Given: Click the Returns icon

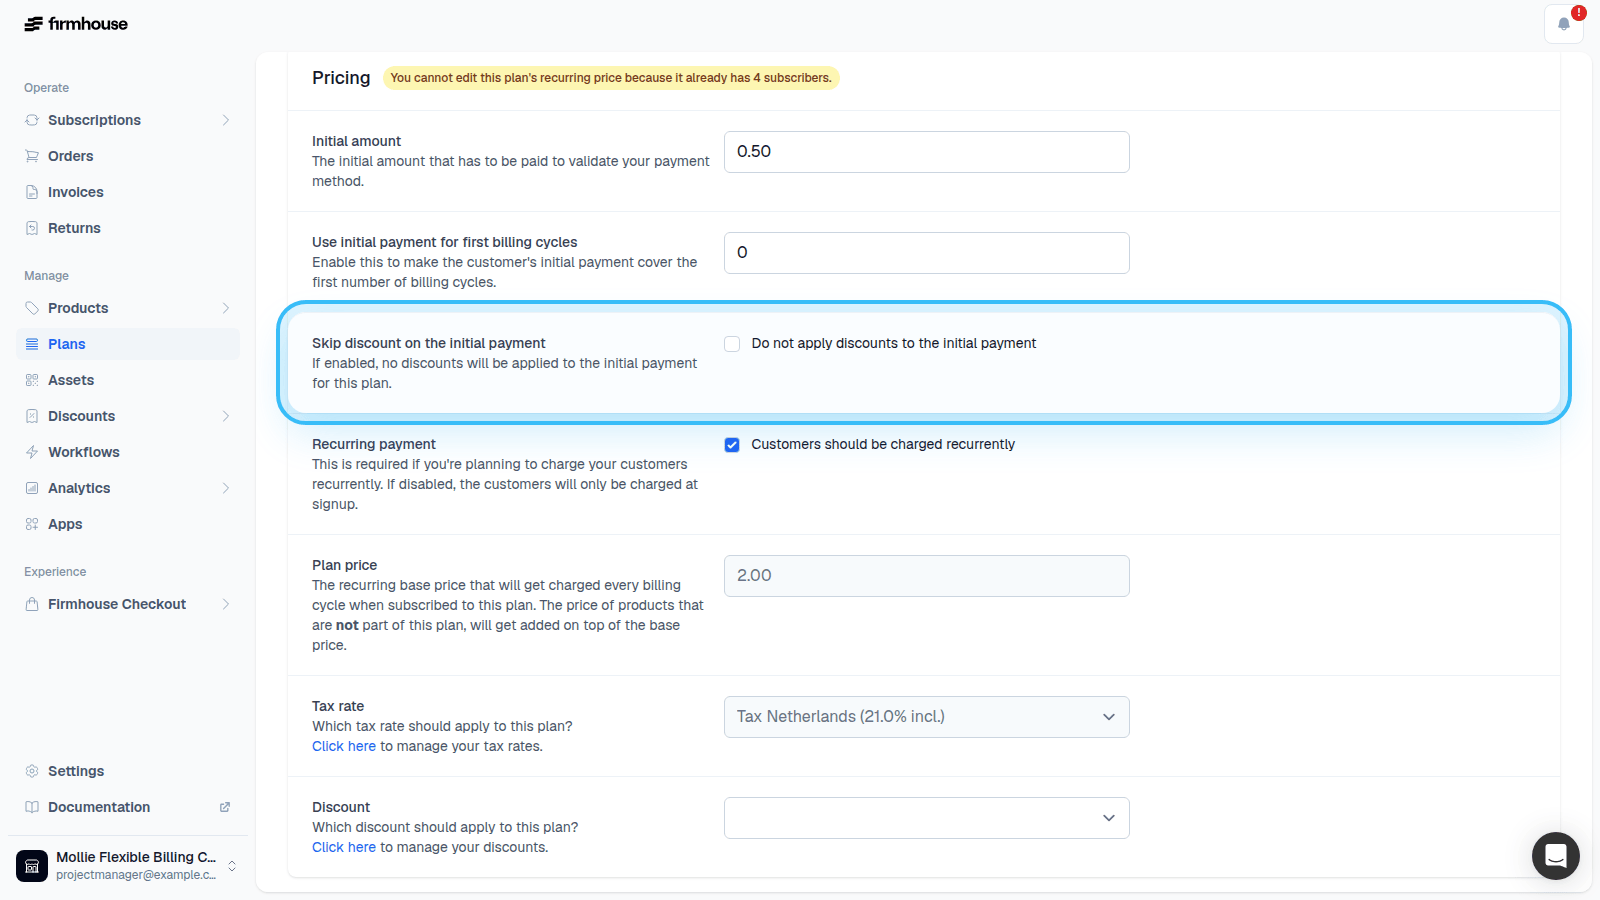Looking at the screenshot, I should coord(32,228).
